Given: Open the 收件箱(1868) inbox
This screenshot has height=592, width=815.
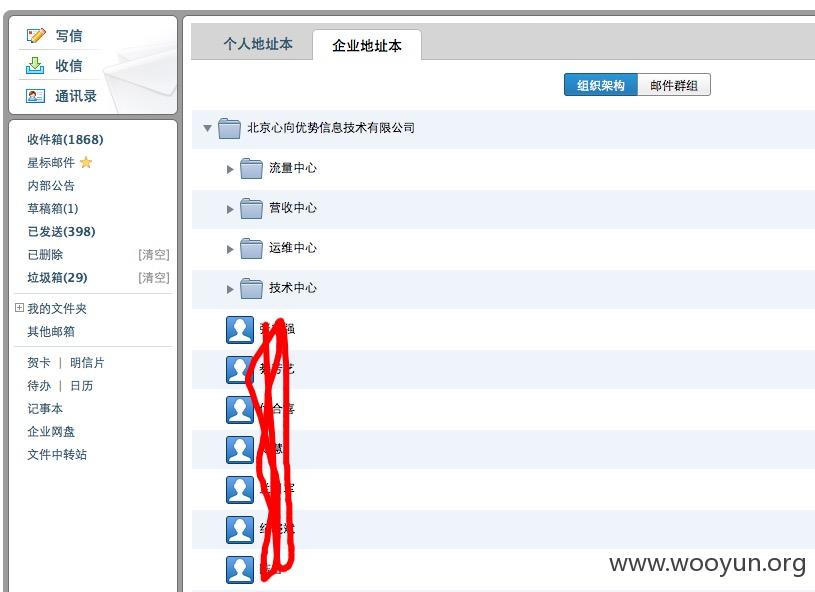Looking at the screenshot, I should [x=65, y=140].
